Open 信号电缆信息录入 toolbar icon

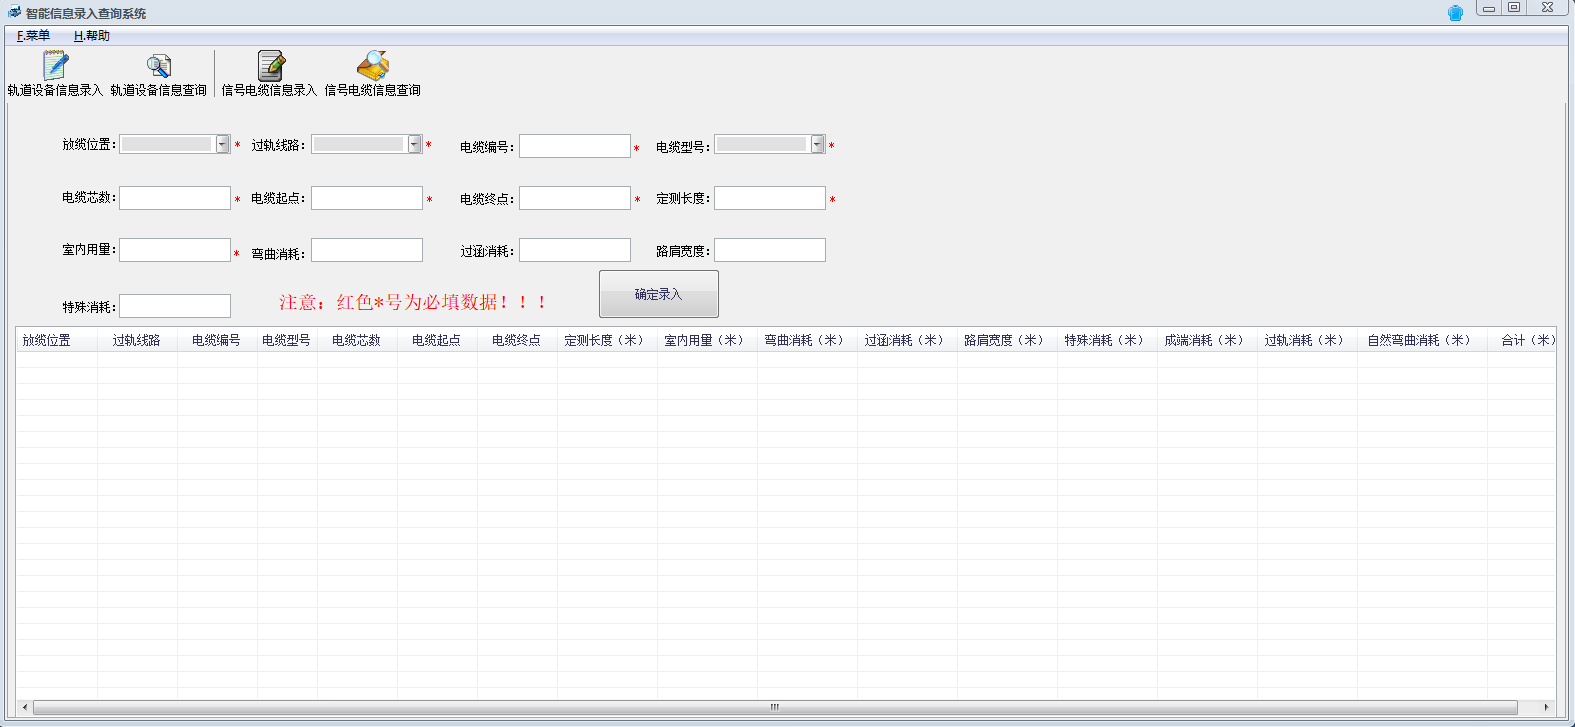point(270,65)
